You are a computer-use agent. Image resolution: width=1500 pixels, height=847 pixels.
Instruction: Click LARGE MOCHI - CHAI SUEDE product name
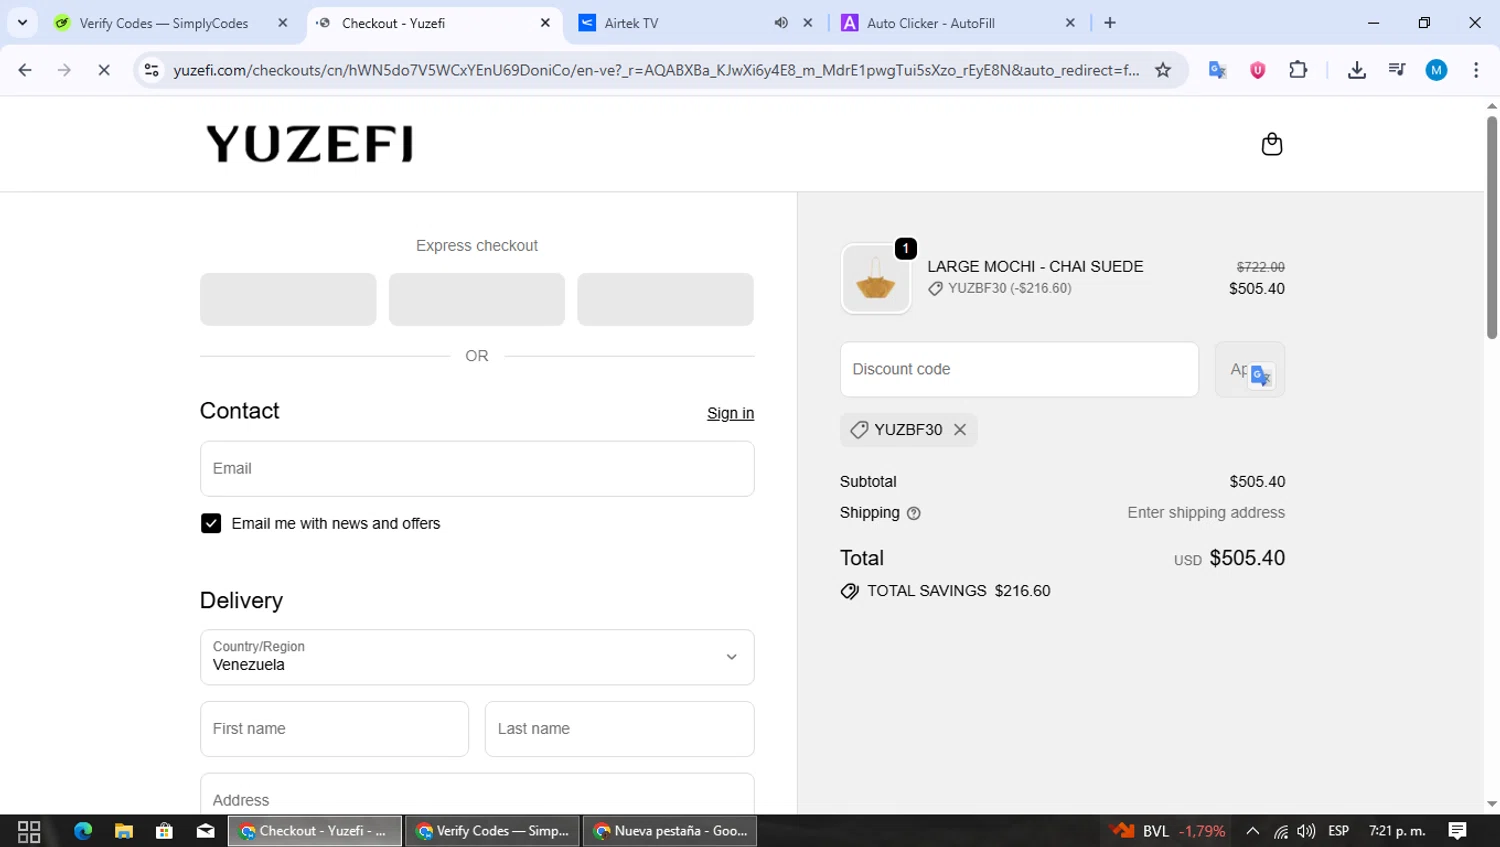[x=1035, y=267]
